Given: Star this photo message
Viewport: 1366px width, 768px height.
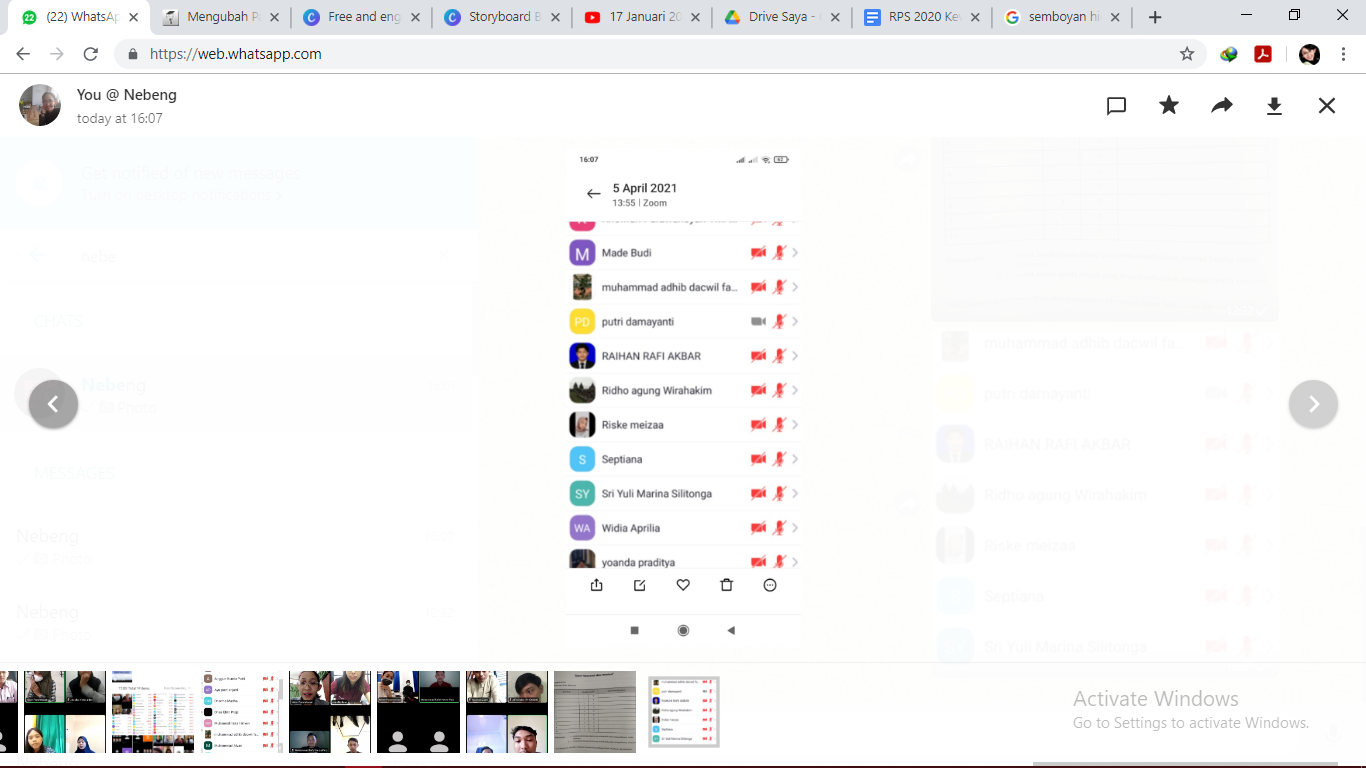Looking at the screenshot, I should click(x=1169, y=105).
